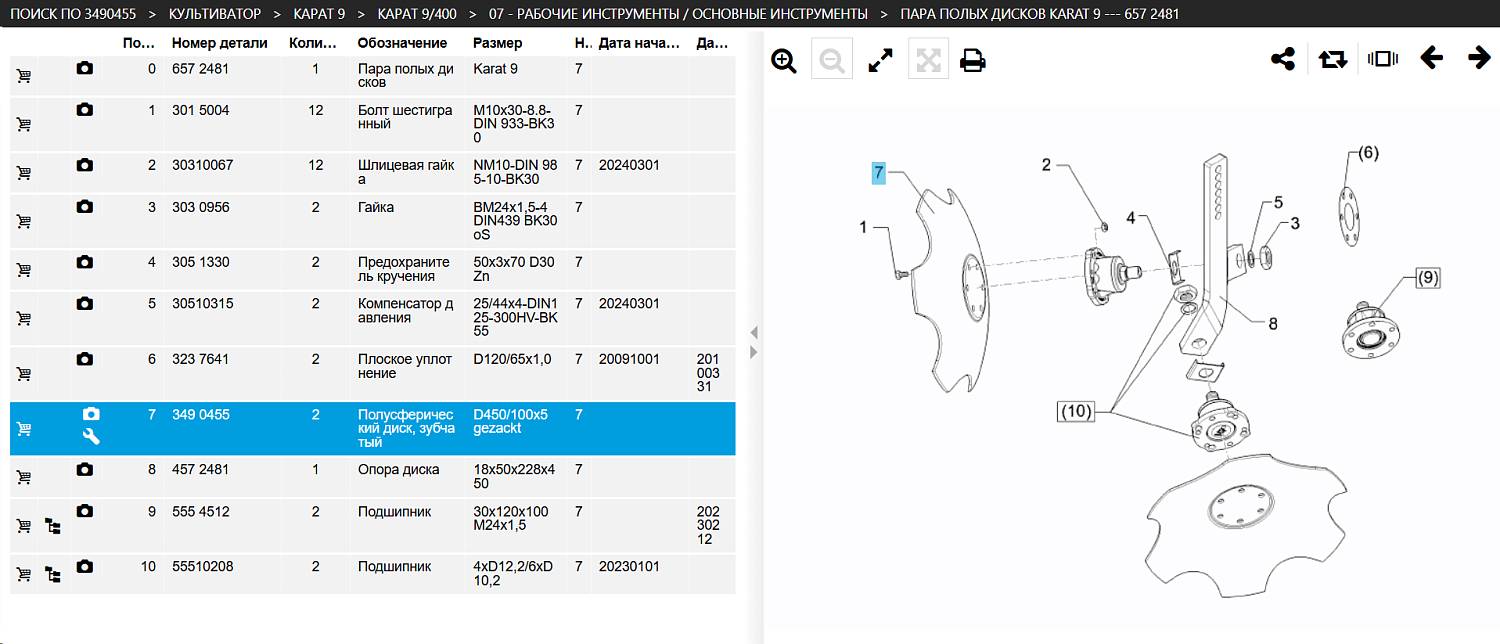
Task: Add part 303 0956 to cart
Action: coord(24,221)
